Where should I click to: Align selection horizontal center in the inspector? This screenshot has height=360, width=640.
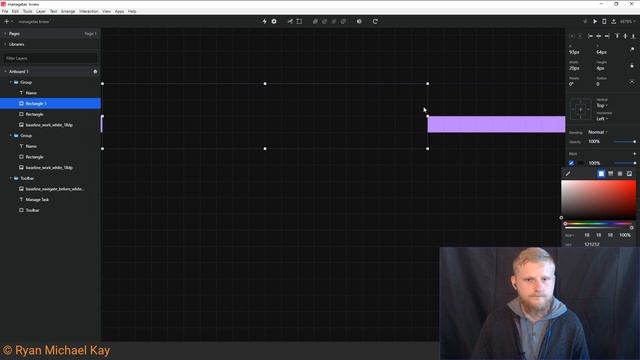tap(598, 36)
